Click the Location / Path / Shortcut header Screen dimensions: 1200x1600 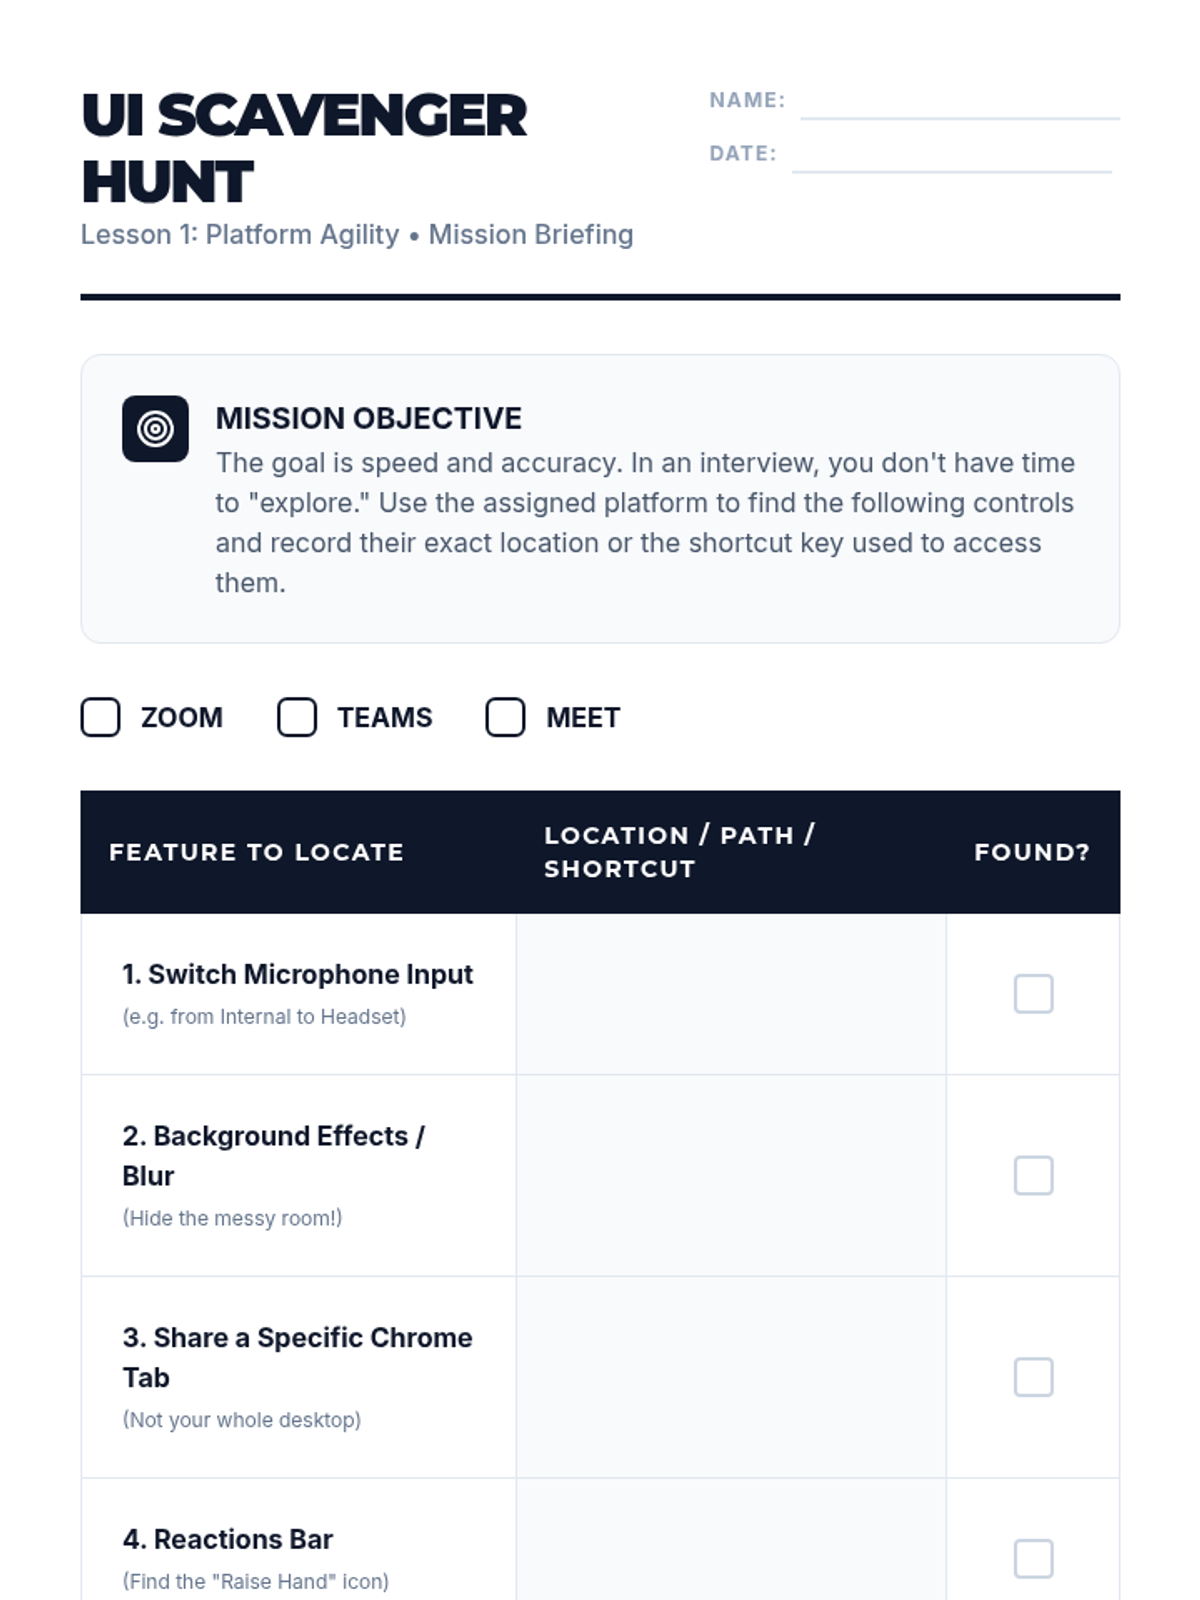tap(680, 852)
